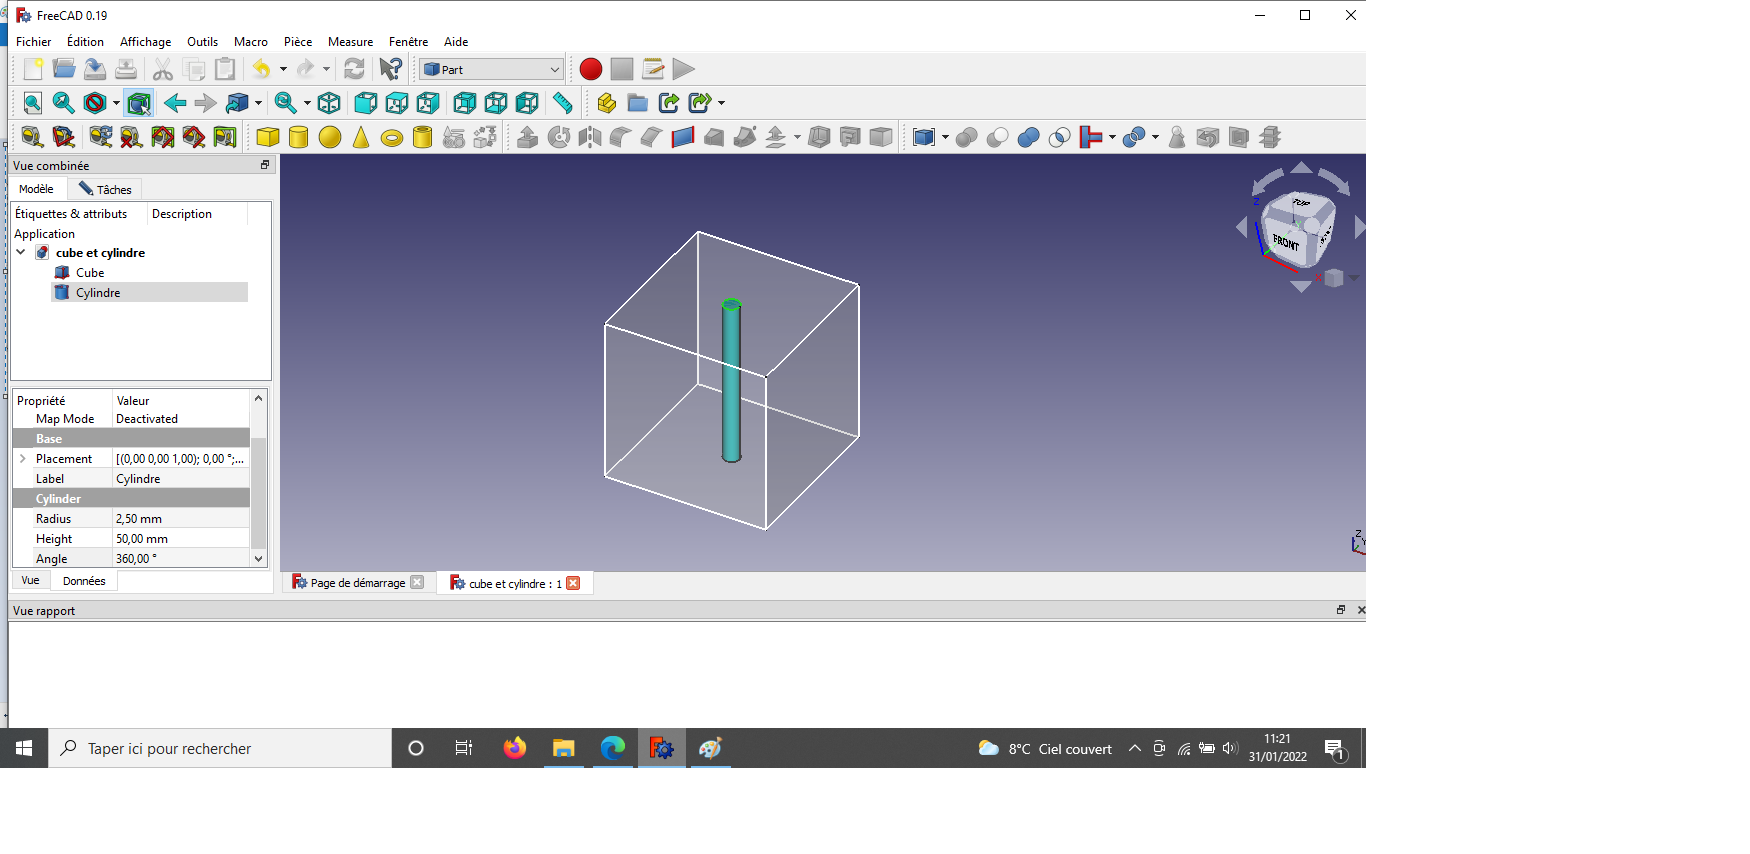
Task: Click the sphere primitive icon
Action: tap(330, 137)
